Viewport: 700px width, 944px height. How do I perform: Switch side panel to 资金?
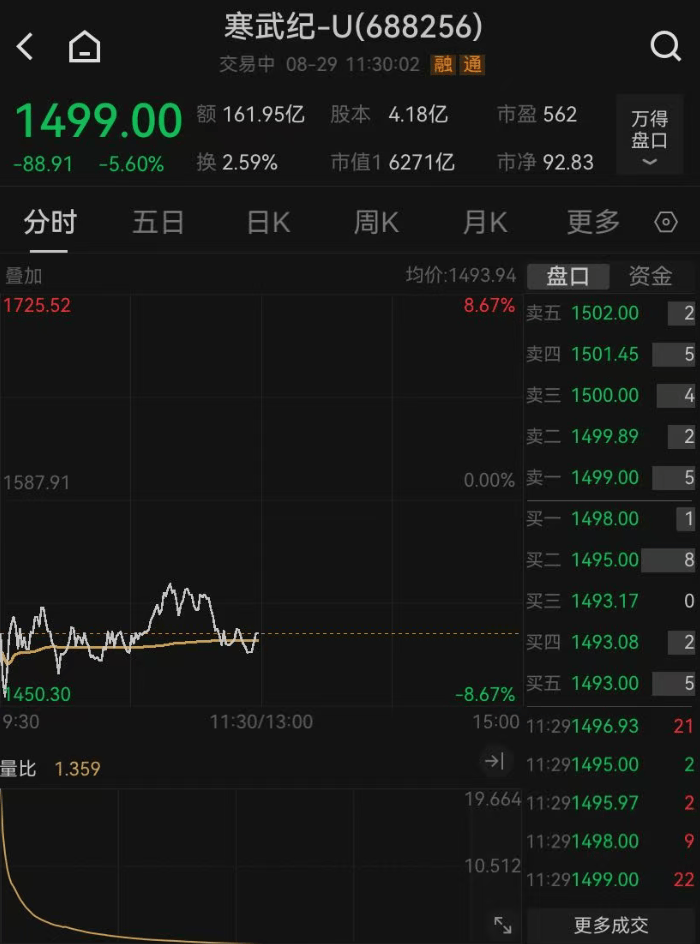tap(651, 276)
